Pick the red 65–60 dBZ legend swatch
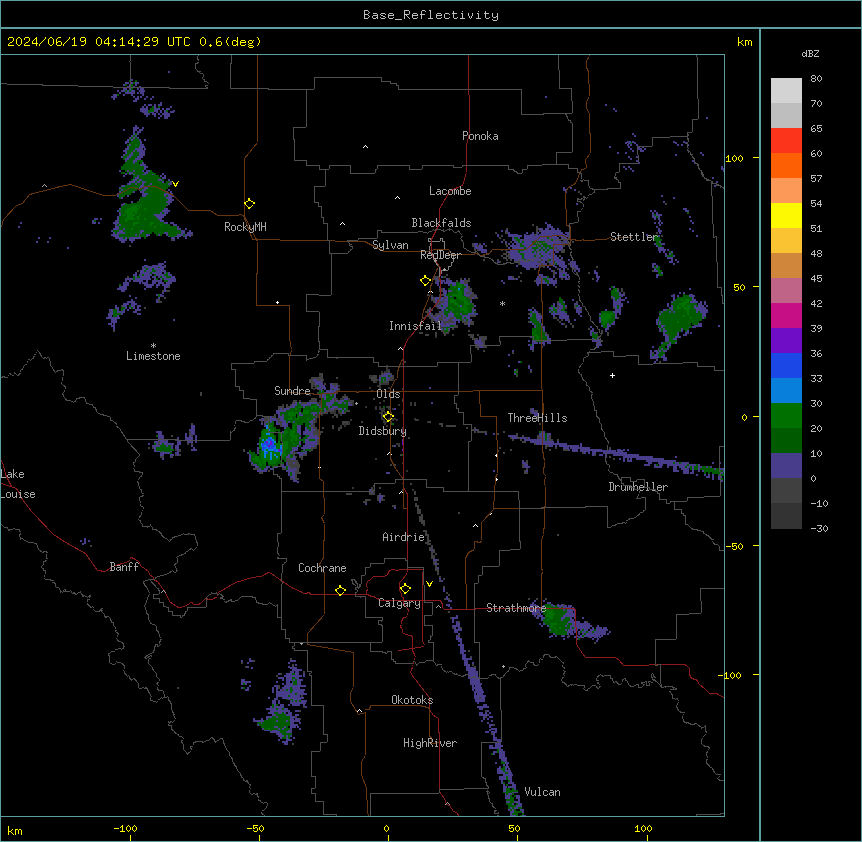 tap(786, 140)
